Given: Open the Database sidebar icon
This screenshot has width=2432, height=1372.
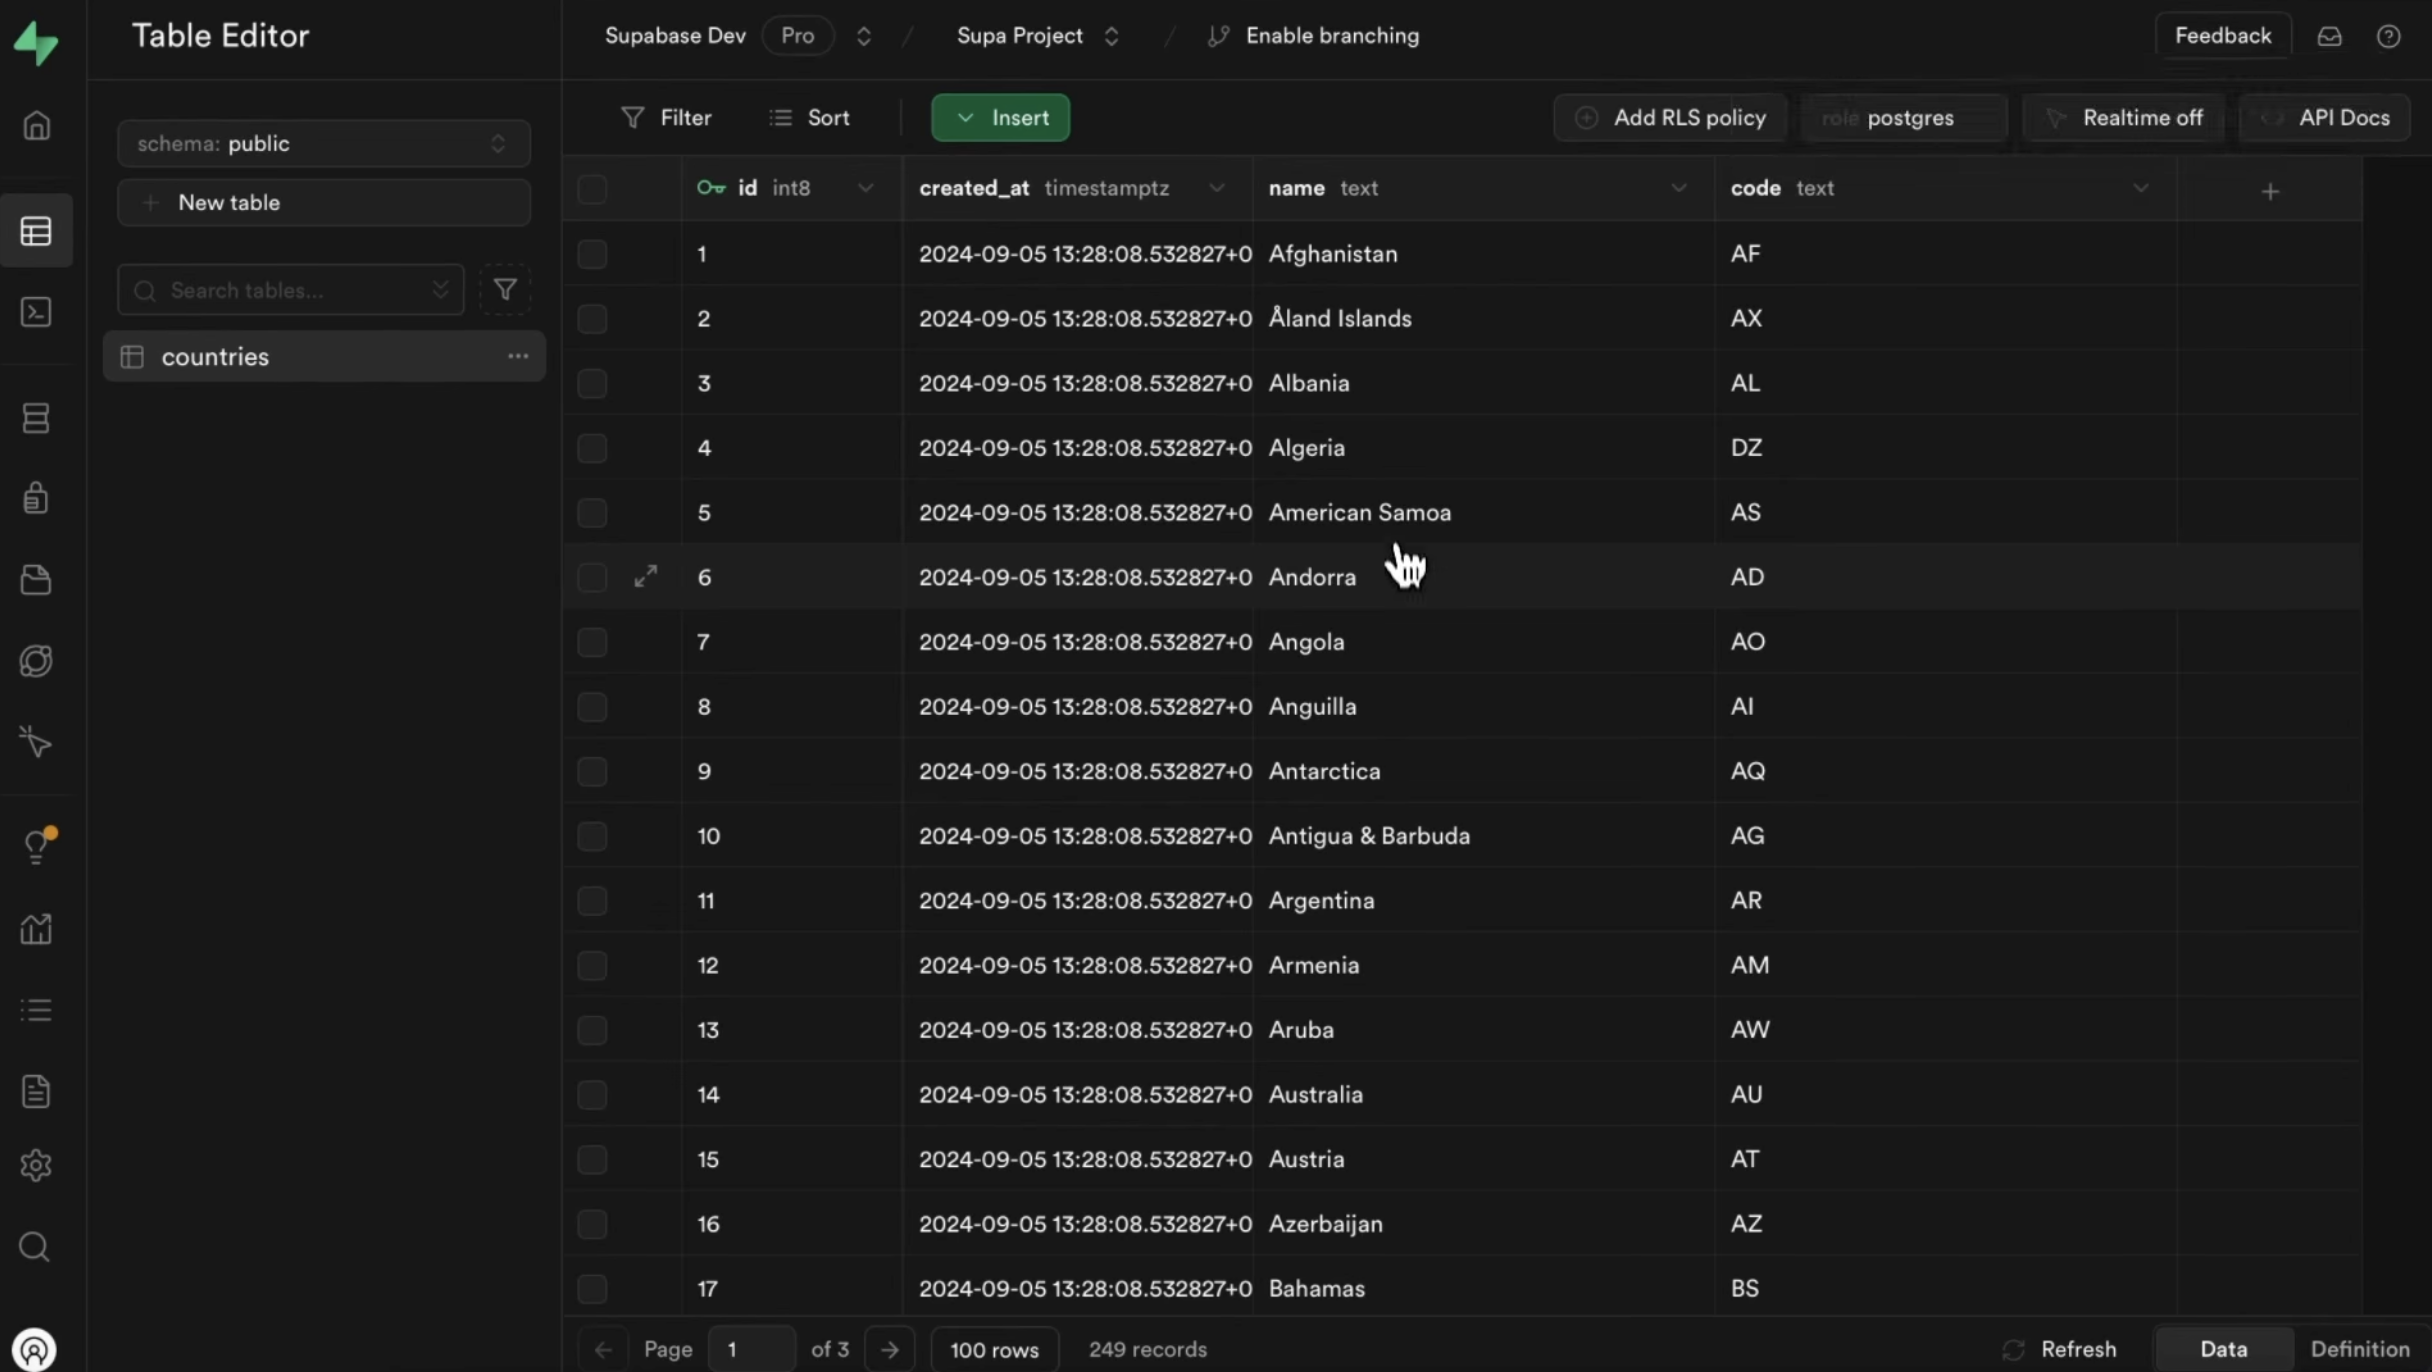Looking at the screenshot, I should pyautogui.click(x=36, y=418).
